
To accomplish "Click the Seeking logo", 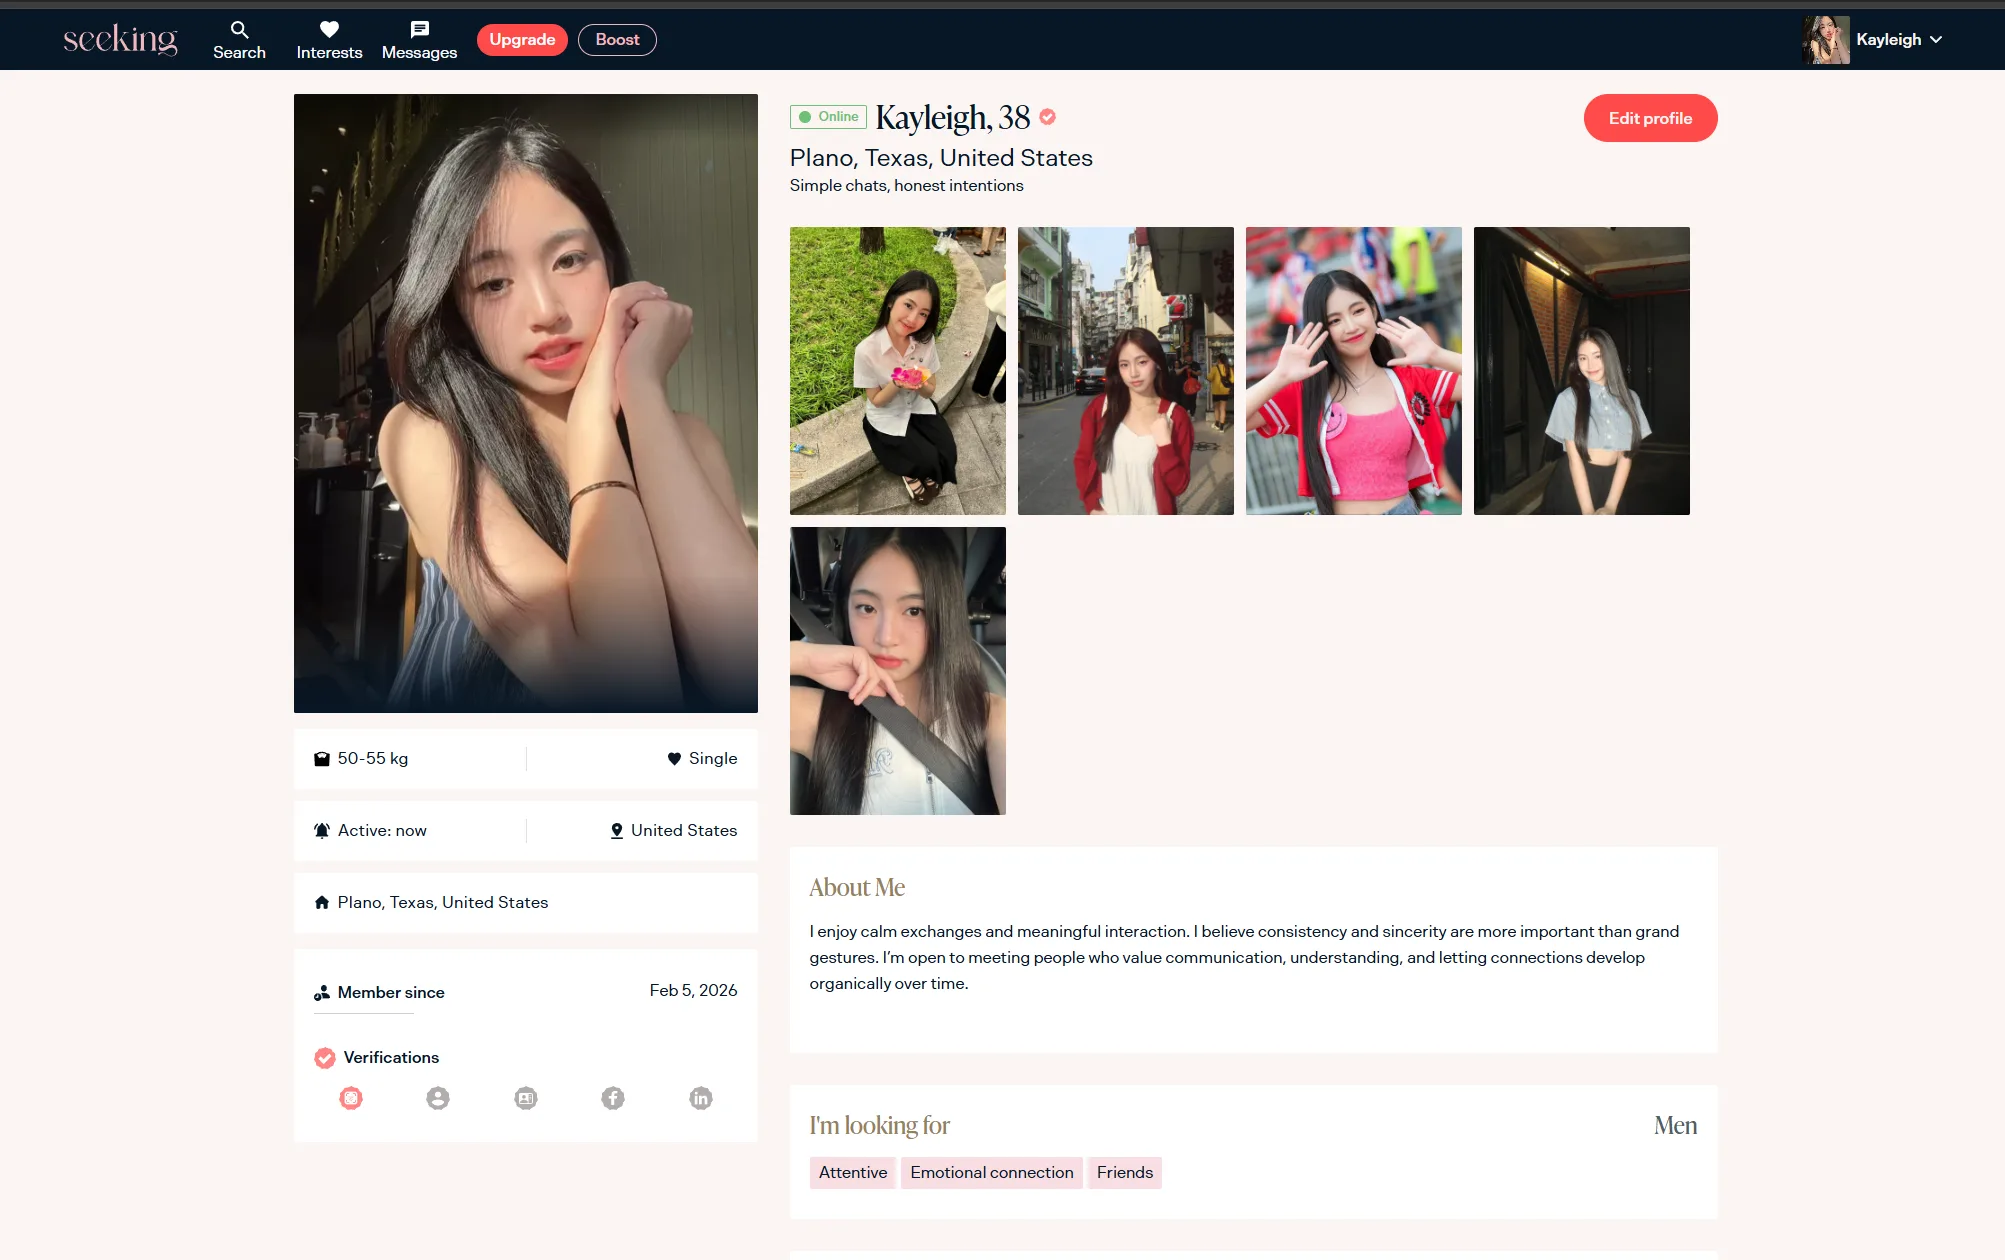I will pyautogui.click(x=120, y=40).
